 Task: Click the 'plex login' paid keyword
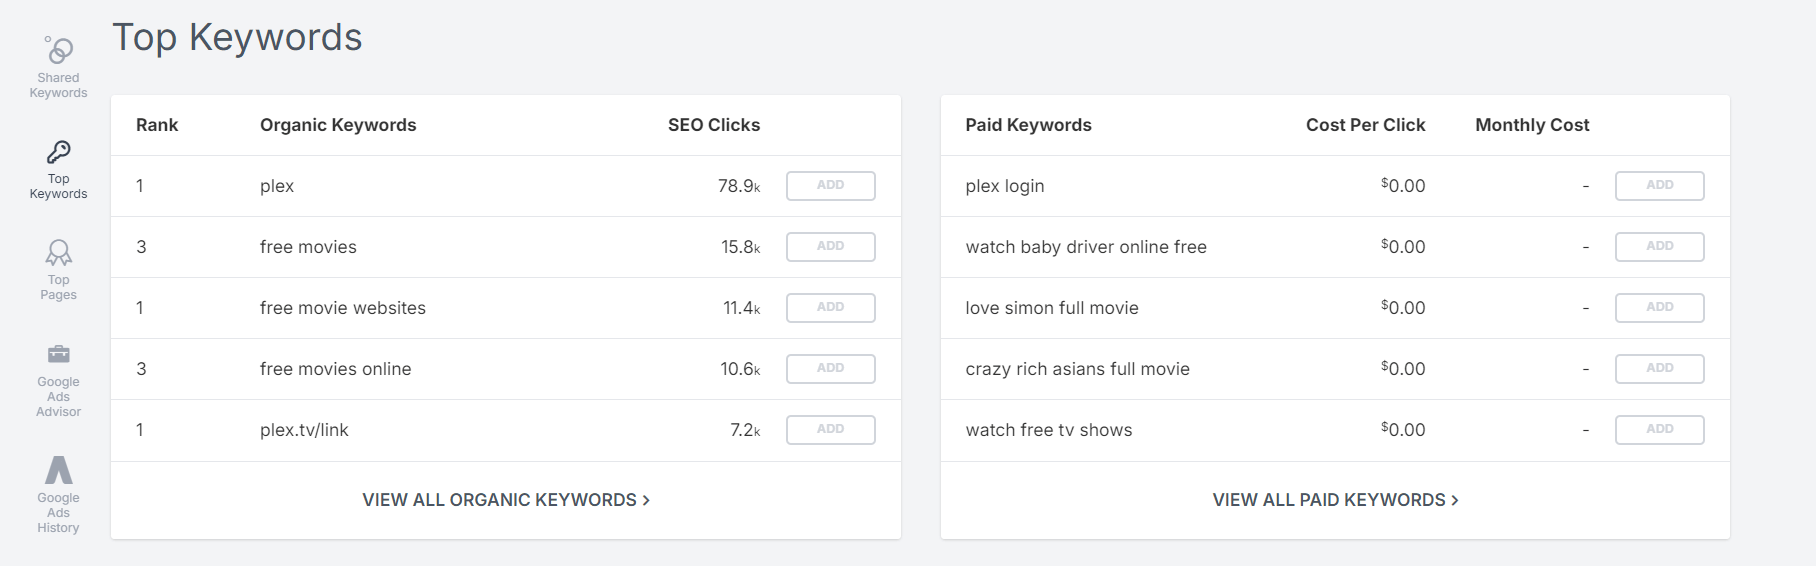click(x=1005, y=187)
